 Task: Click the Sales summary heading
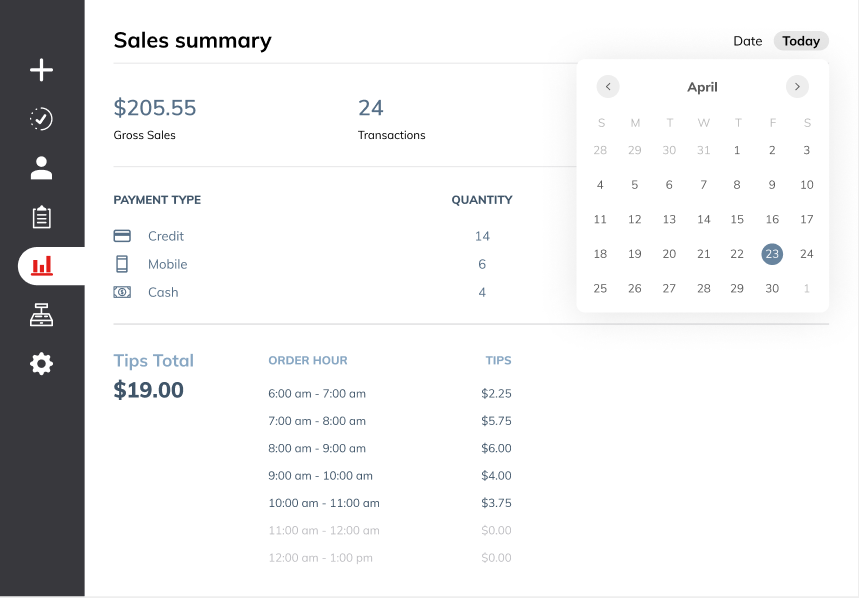click(x=192, y=41)
